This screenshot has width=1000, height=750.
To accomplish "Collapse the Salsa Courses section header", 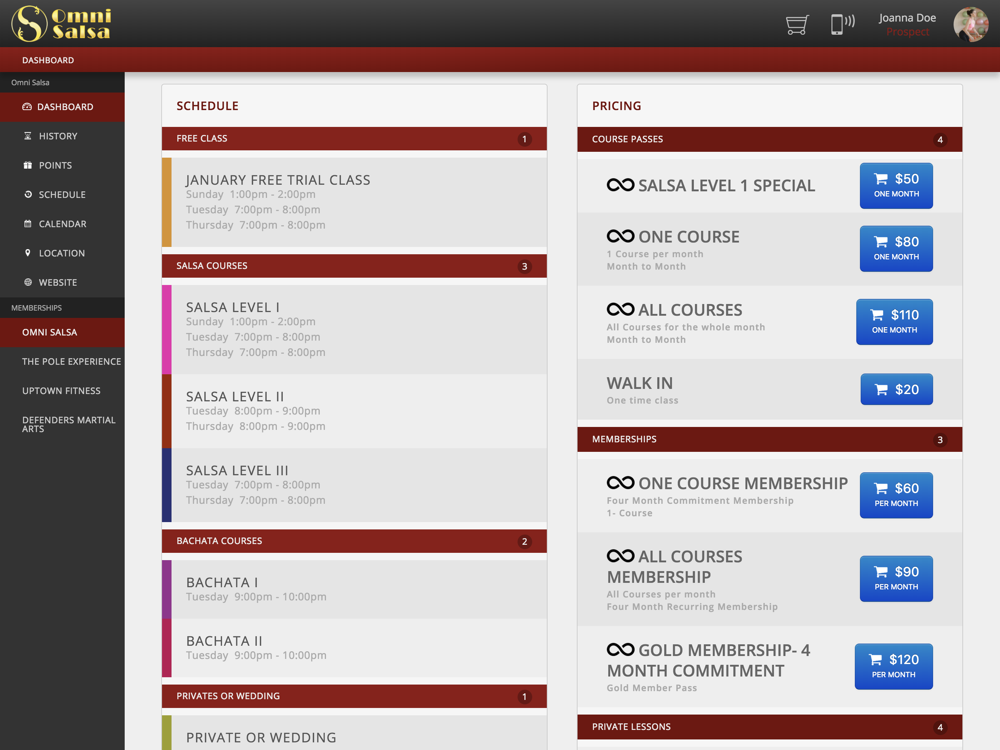I will pos(354,266).
